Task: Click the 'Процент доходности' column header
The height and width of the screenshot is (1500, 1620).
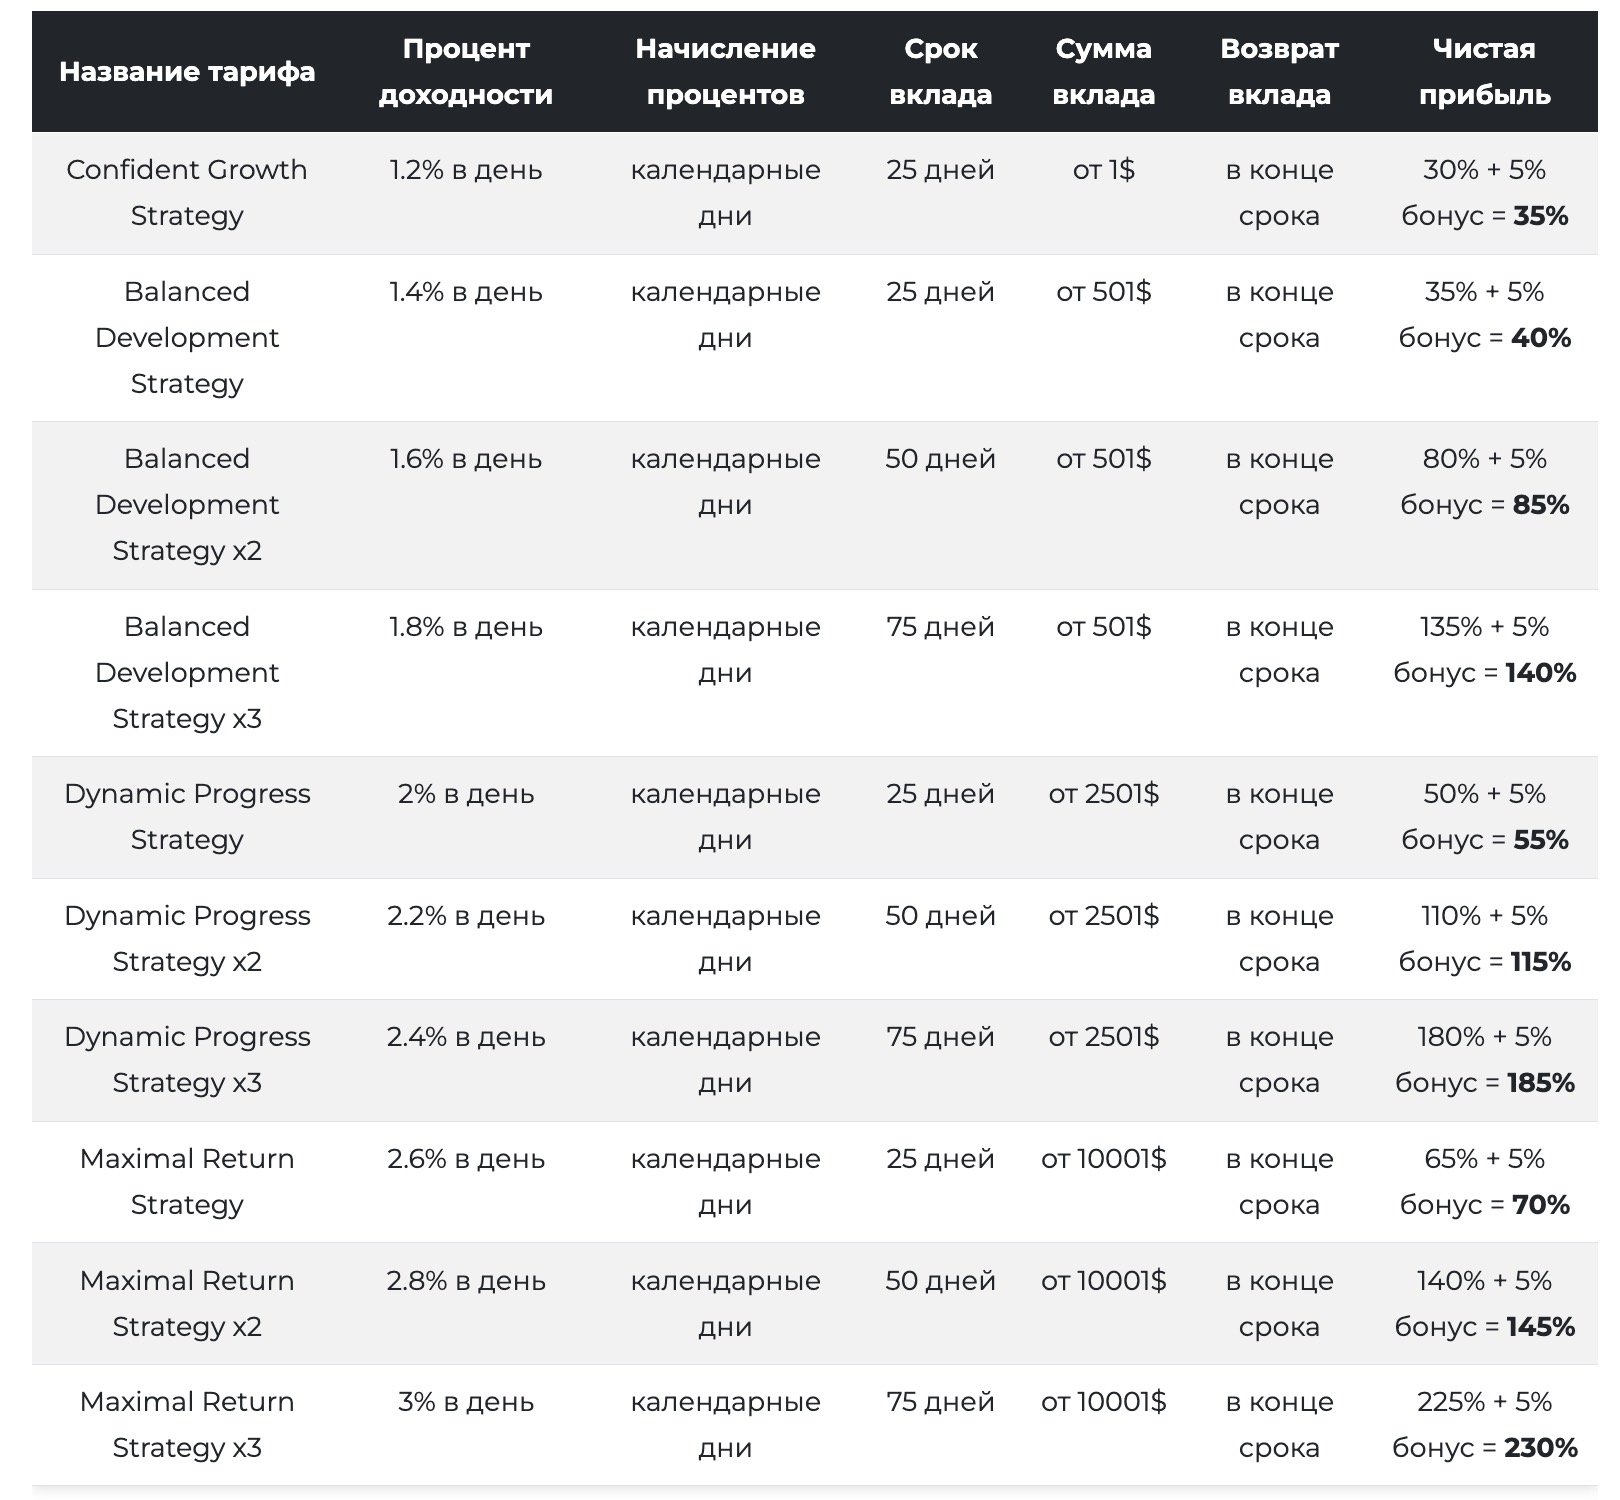Action: [466, 72]
